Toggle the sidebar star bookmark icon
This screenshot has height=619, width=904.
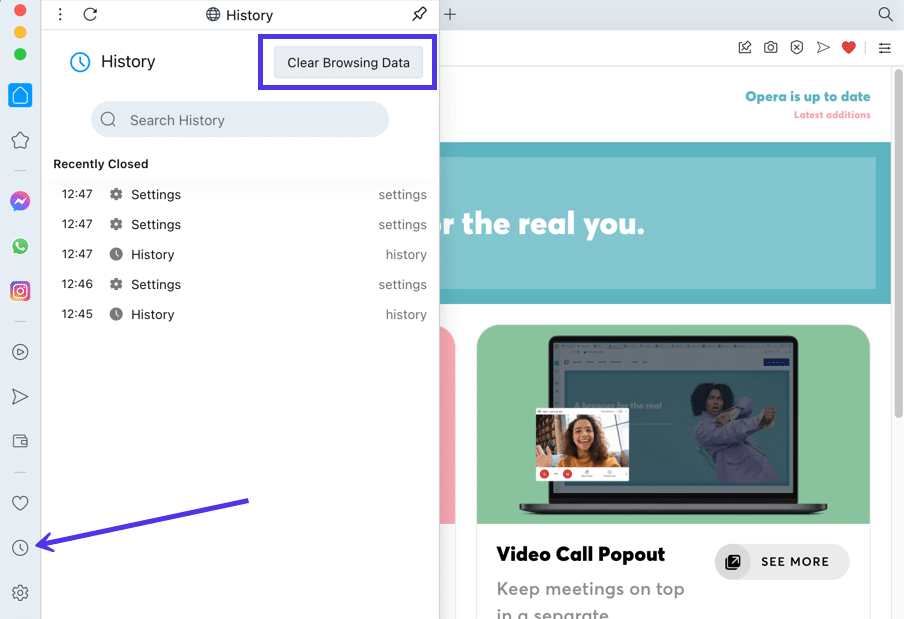tap(20, 140)
